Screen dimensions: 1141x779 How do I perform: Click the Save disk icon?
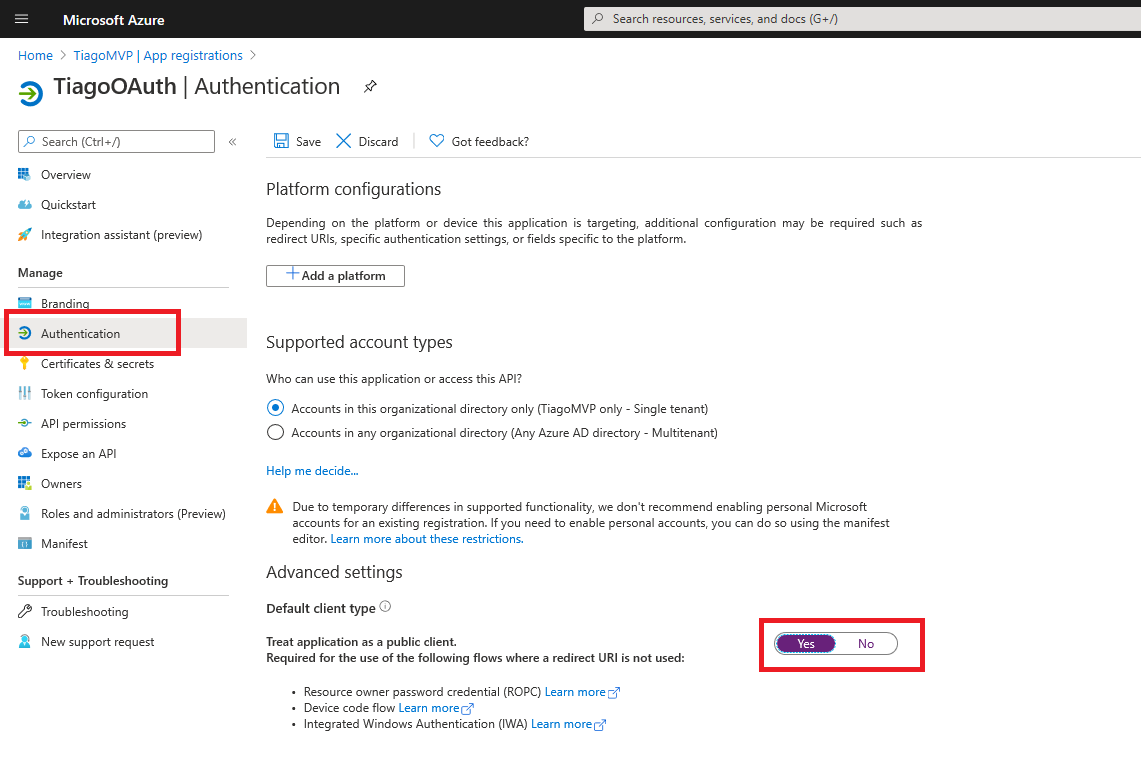point(282,141)
